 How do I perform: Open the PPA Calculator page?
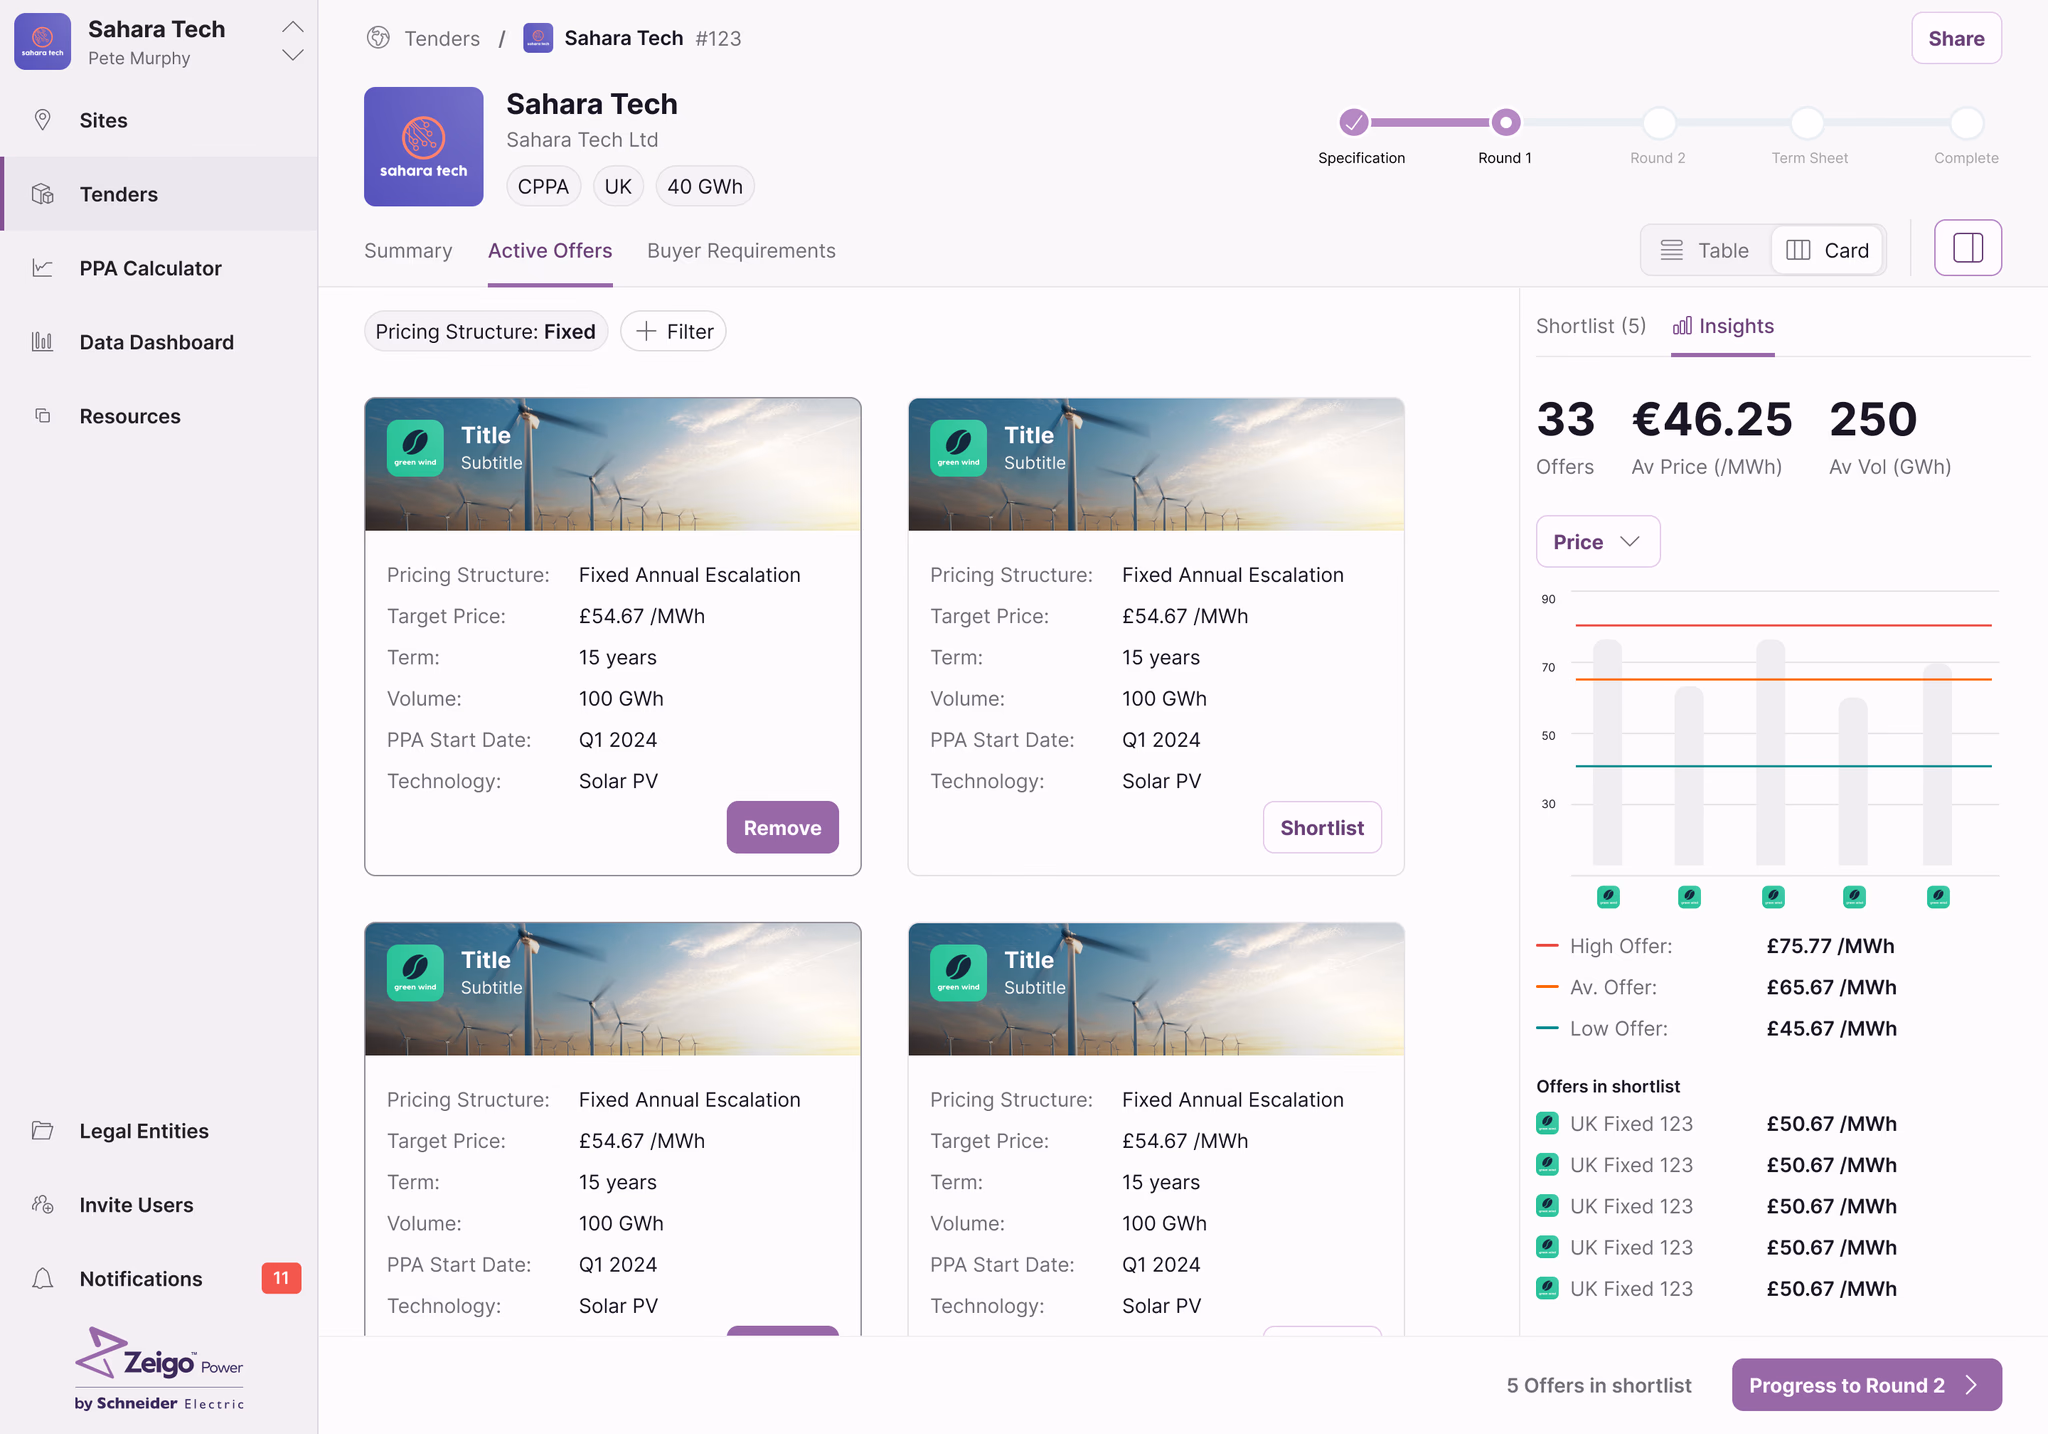point(159,268)
